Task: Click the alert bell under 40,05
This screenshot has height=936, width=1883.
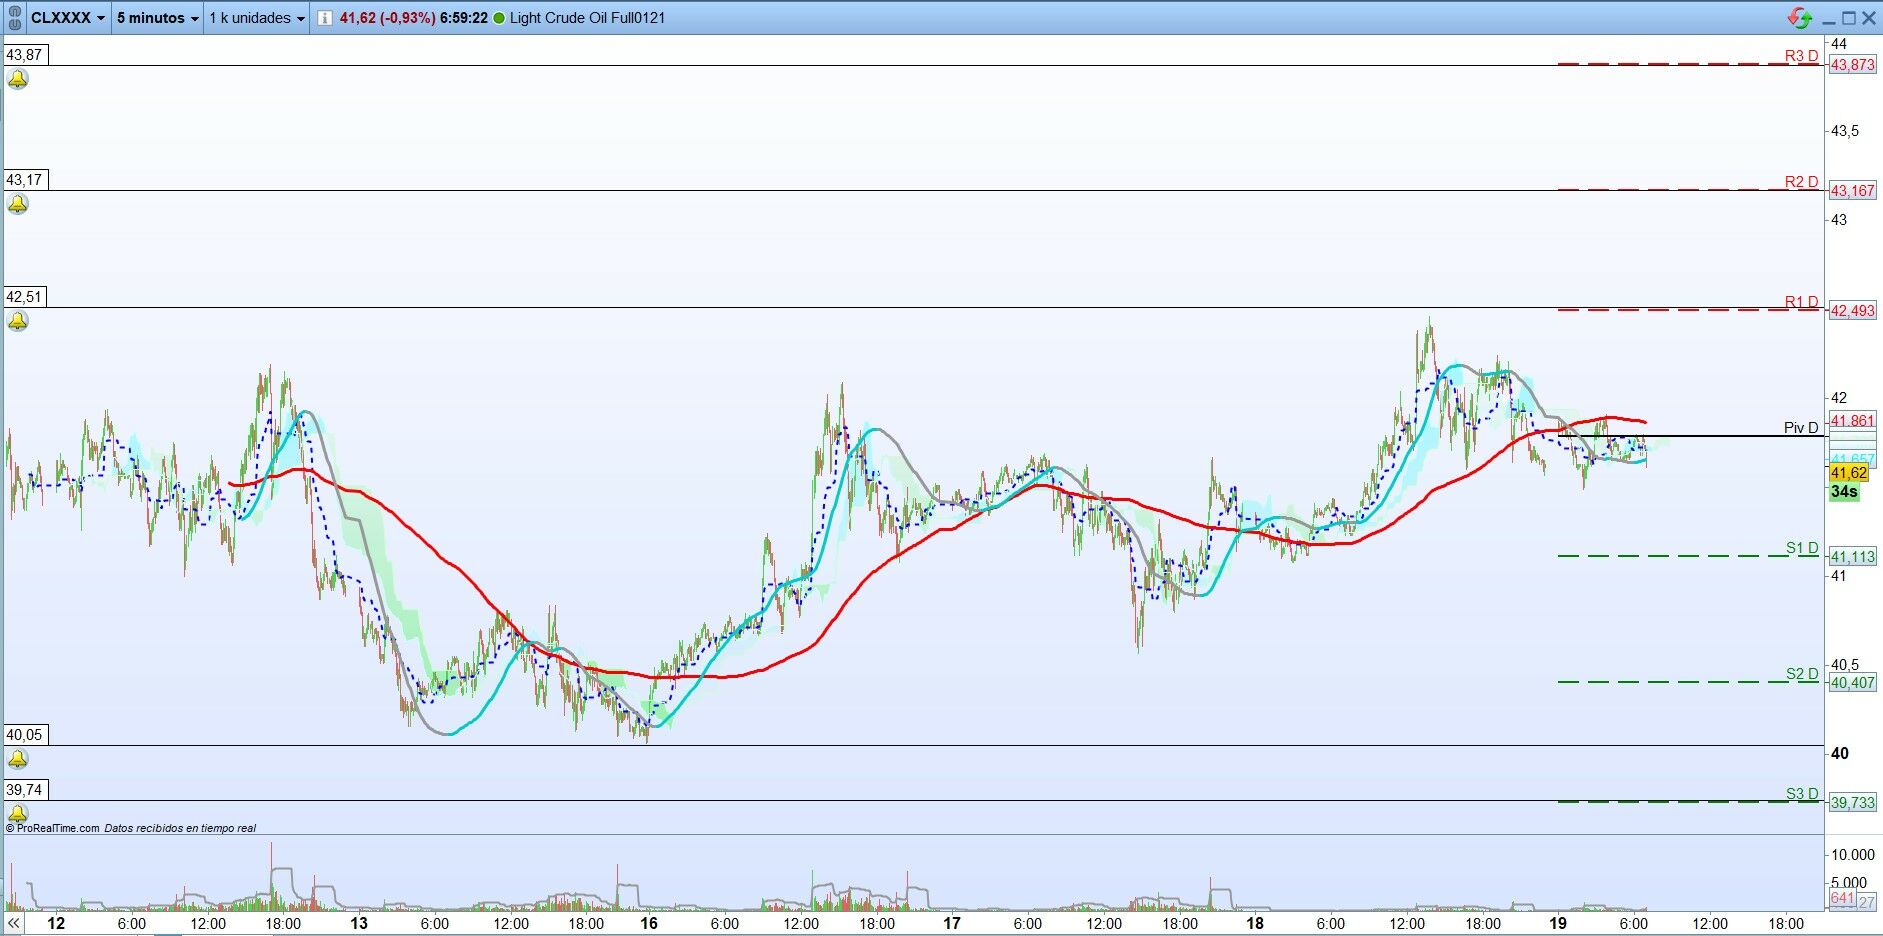Action: coord(17,759)
